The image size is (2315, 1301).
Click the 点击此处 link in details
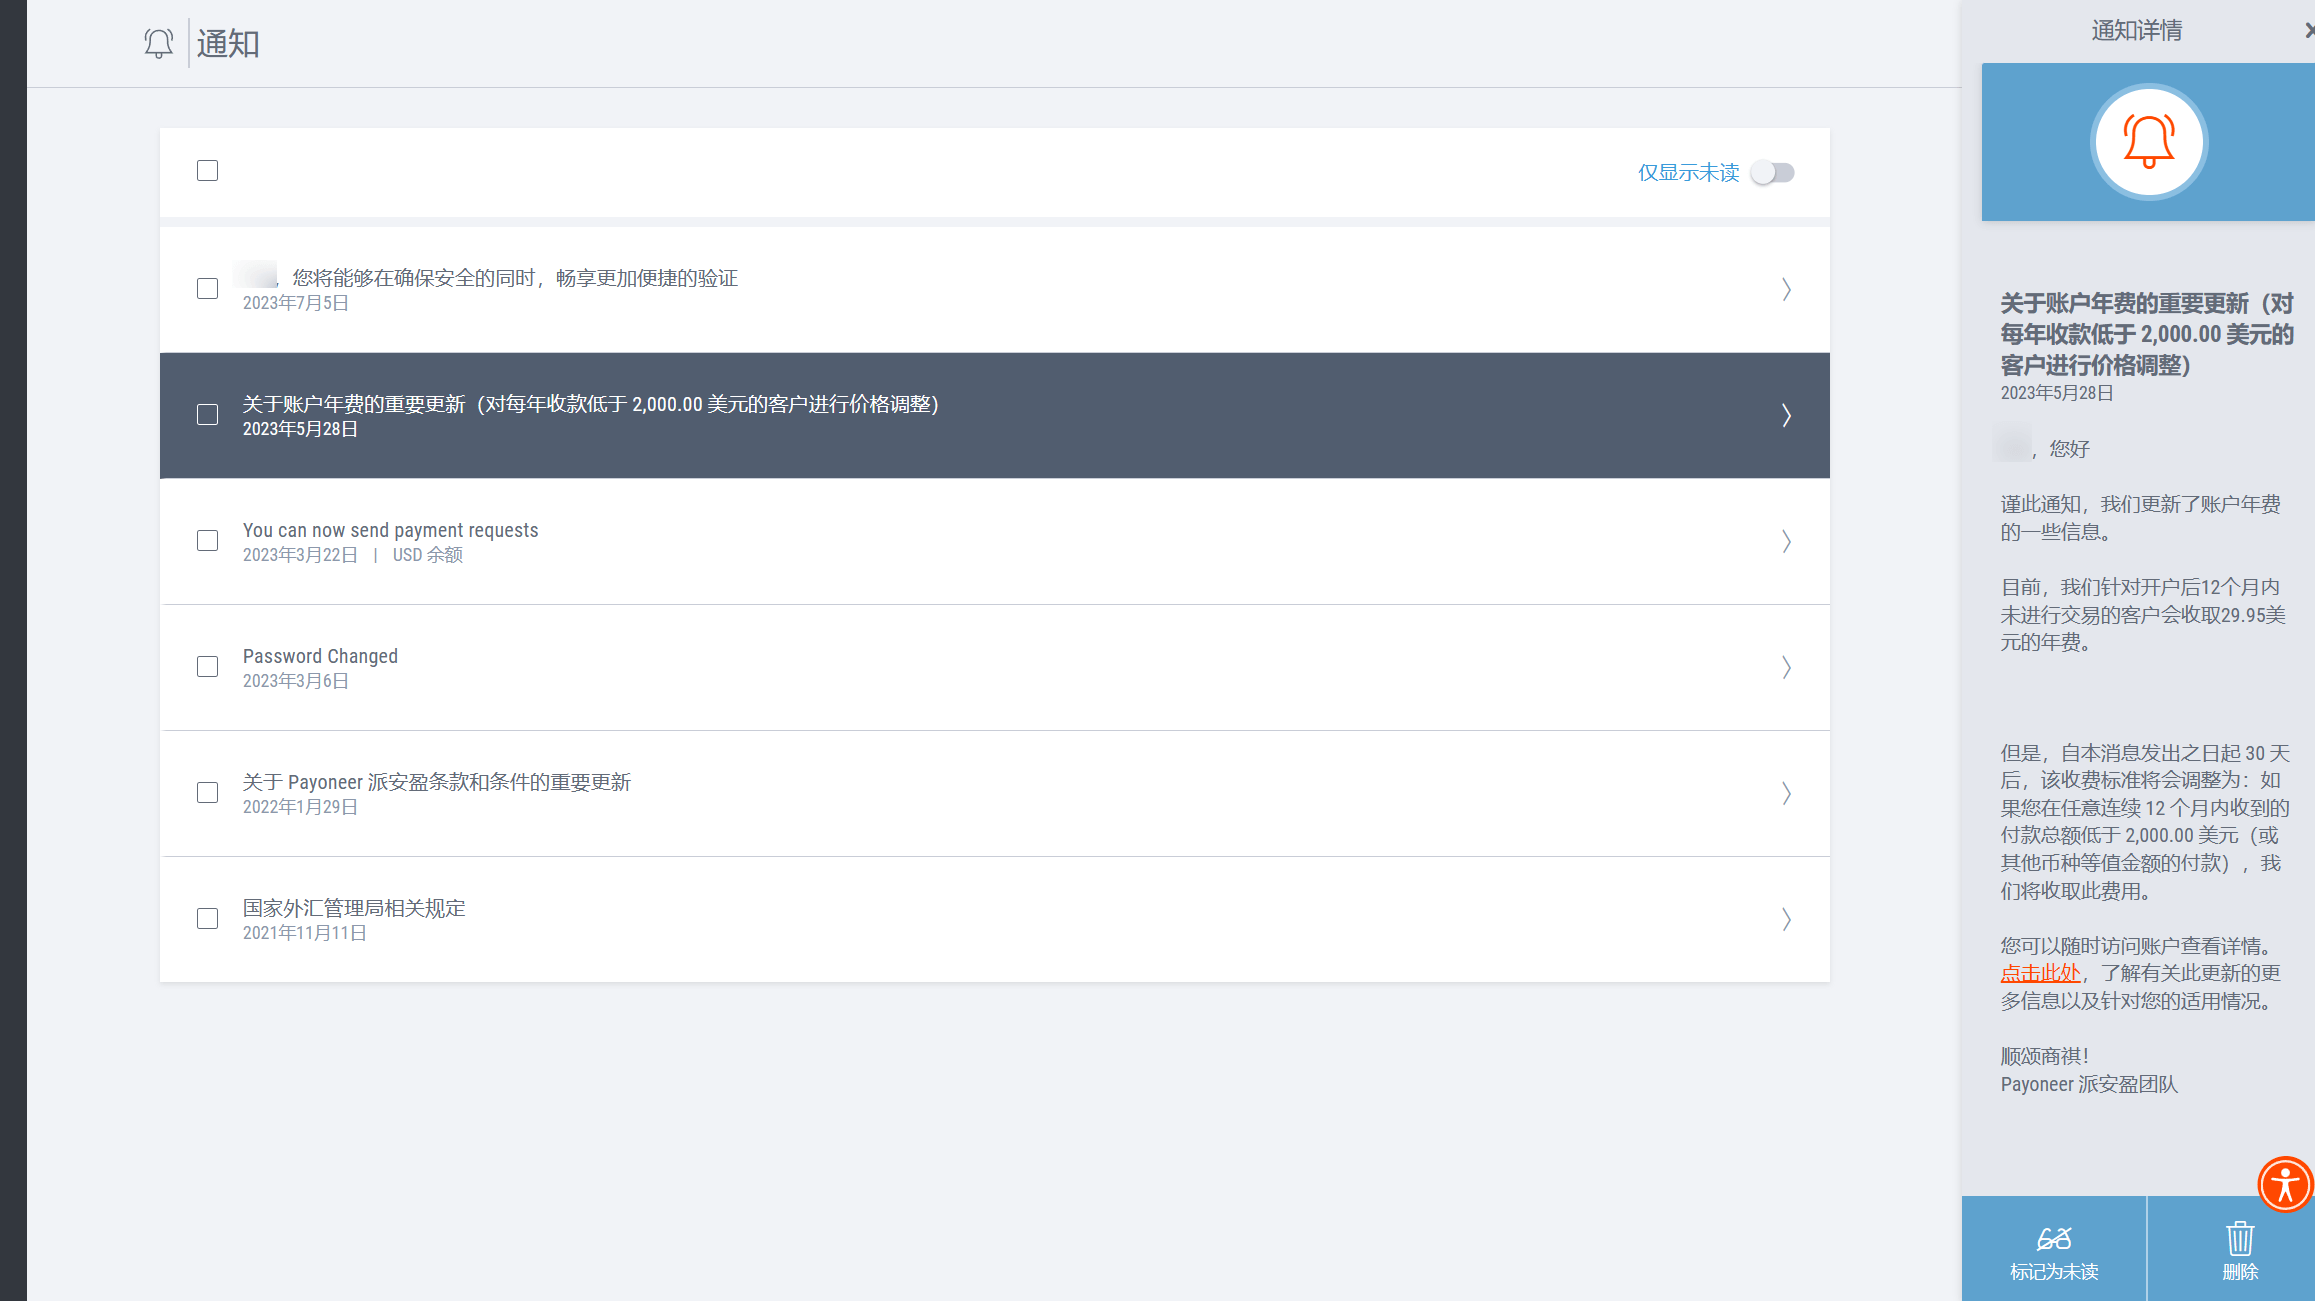pos(2040,973)
